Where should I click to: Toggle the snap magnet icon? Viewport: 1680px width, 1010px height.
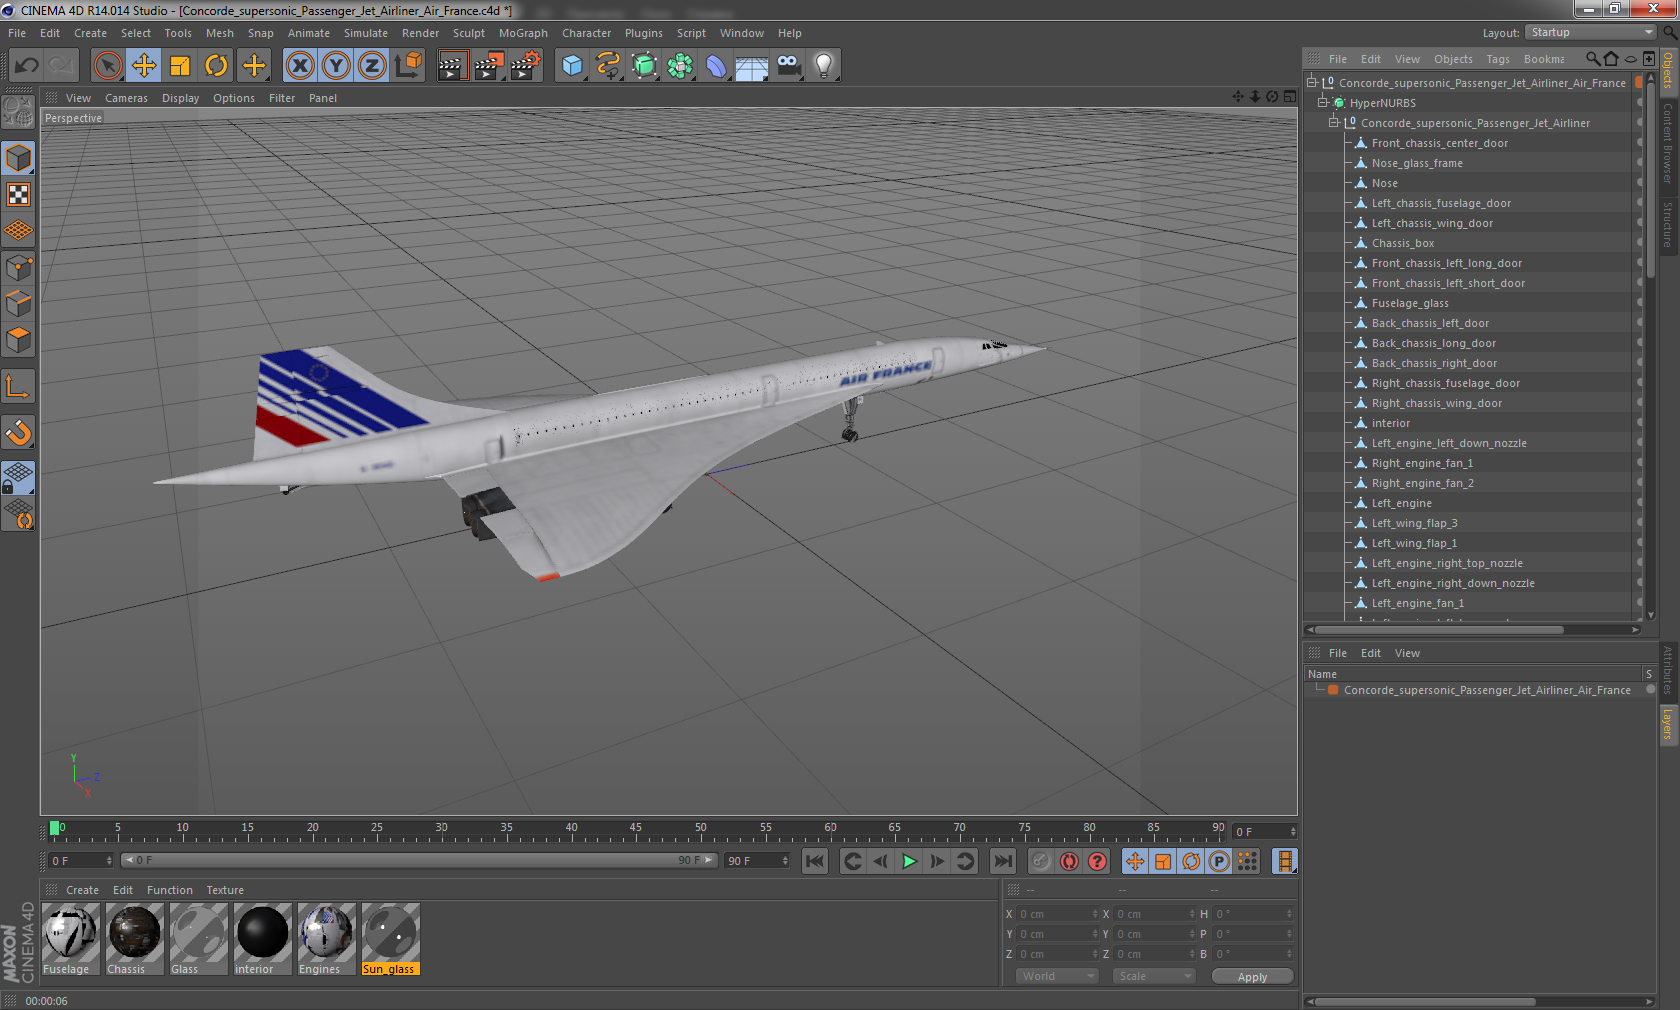pyautogui.click(x=18, y=432)
